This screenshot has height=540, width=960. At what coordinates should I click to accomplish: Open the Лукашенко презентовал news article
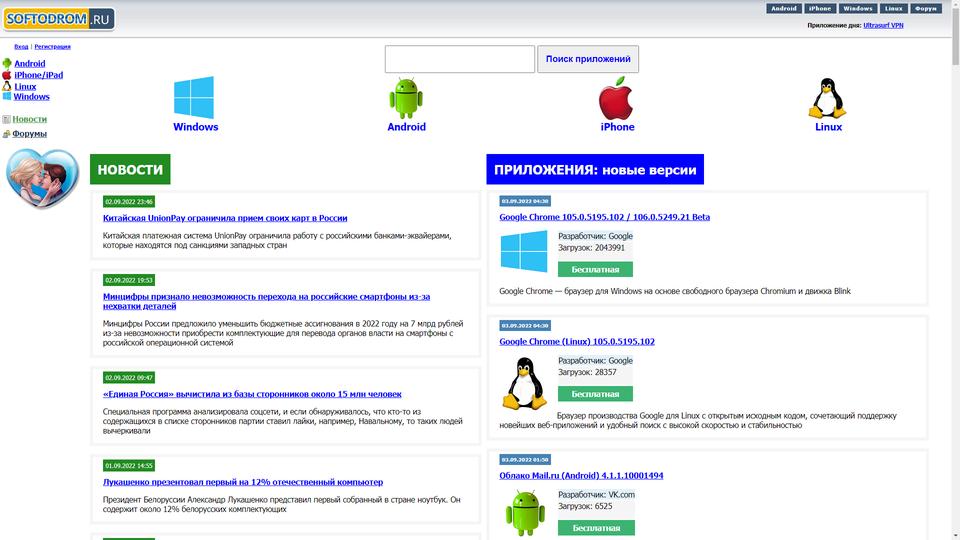click(242, 482)
